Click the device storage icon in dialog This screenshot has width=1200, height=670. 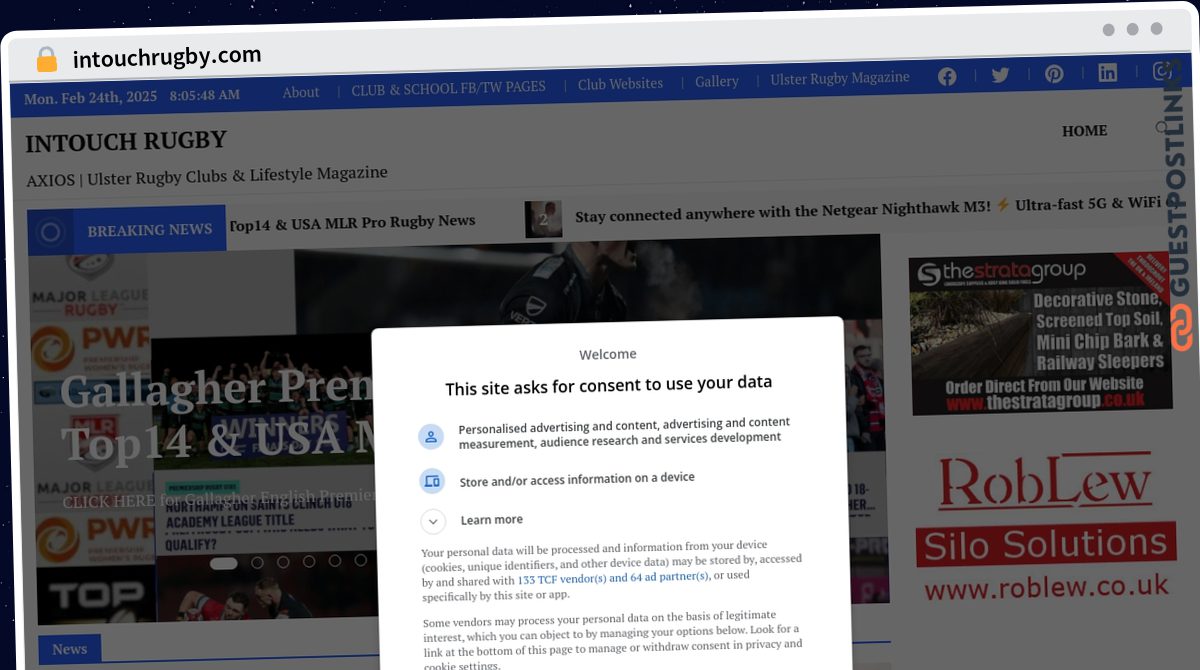tap(432, 481)
